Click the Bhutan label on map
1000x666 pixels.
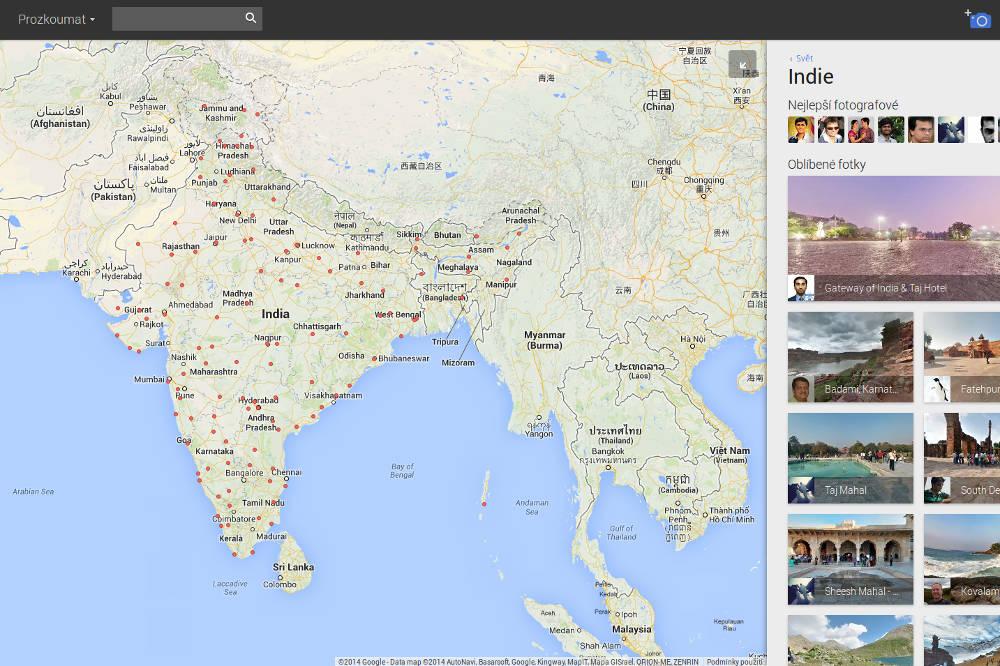447,235
